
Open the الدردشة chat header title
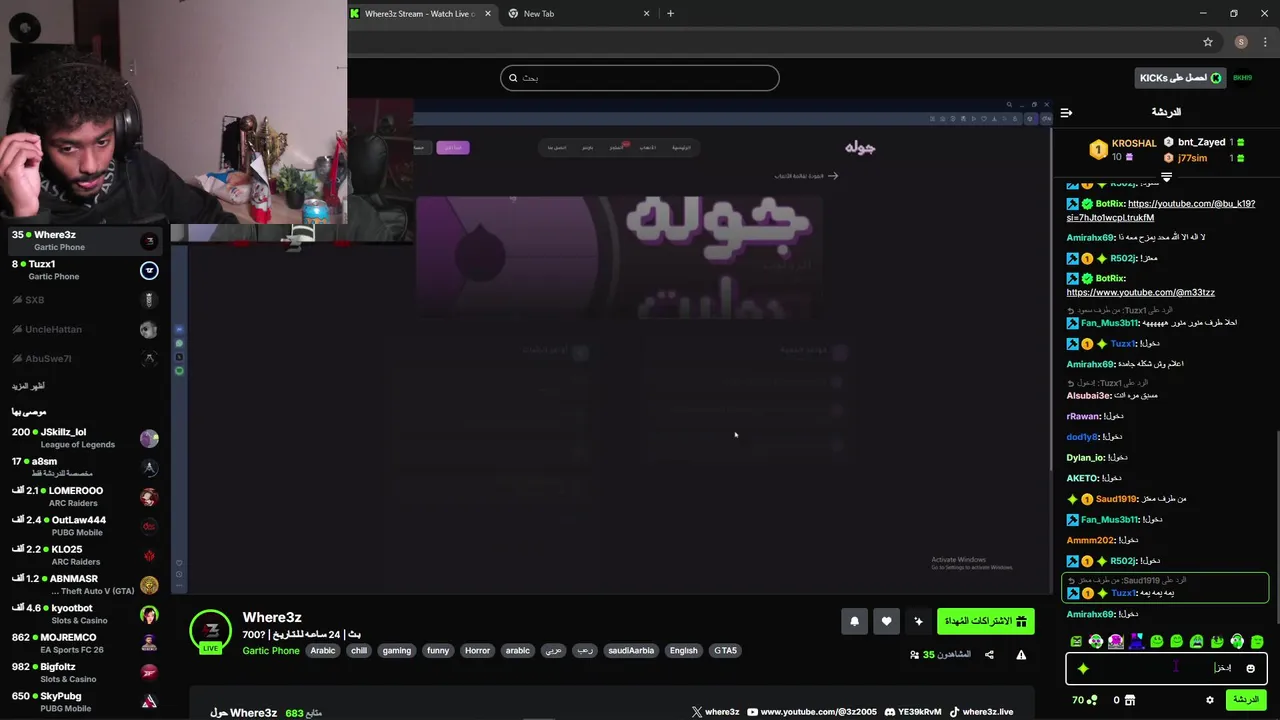(1166, 112)
